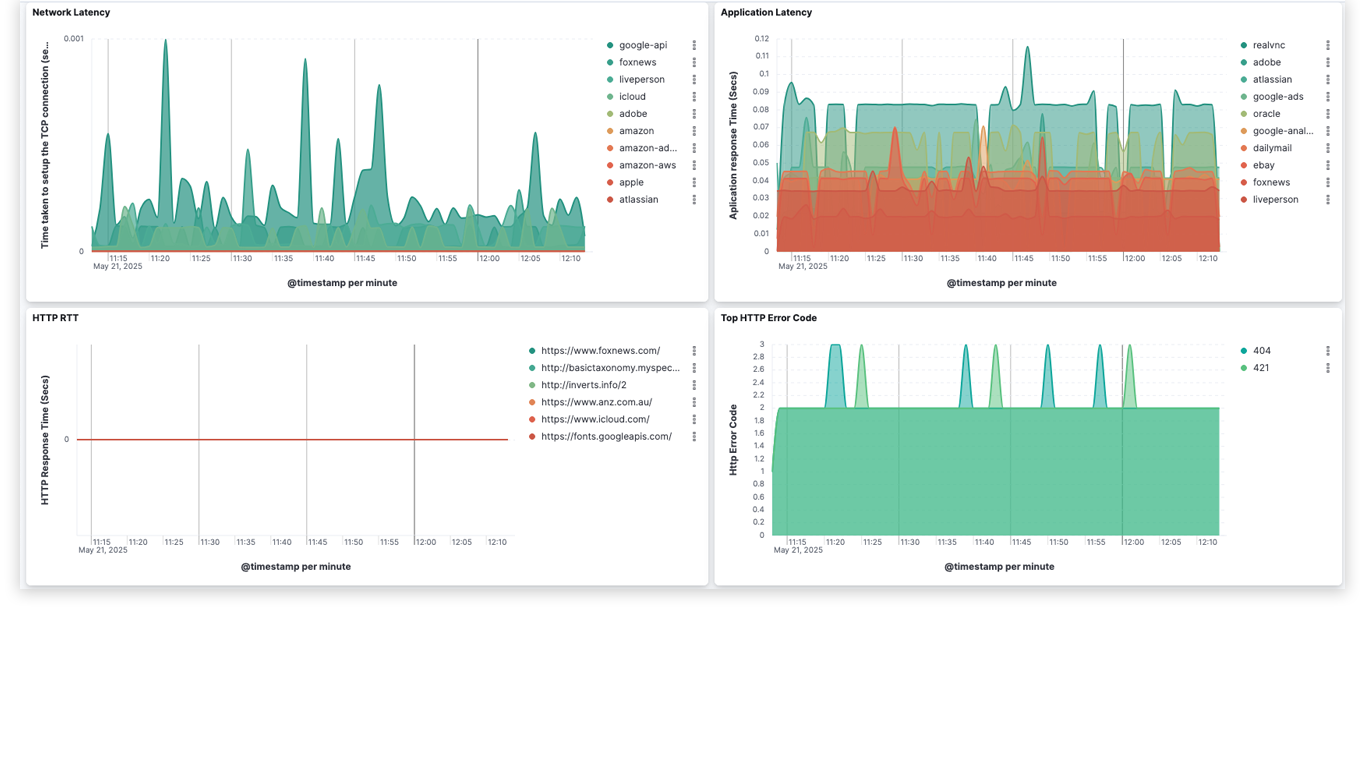Open the options menu for google-api legend
The width and height of the screenshot is (1360, 780).
pos(695,45)
